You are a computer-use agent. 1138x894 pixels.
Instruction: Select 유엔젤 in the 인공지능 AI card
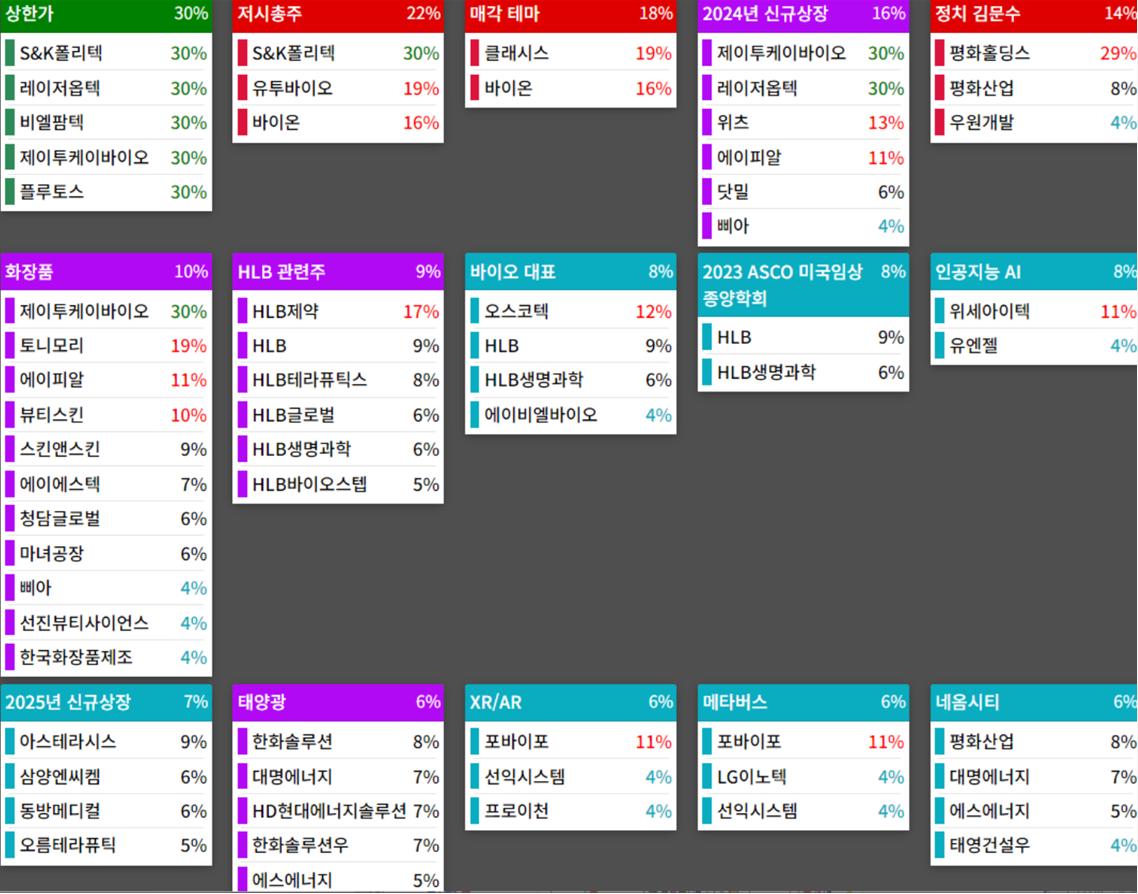click(x=1034, y=345)
